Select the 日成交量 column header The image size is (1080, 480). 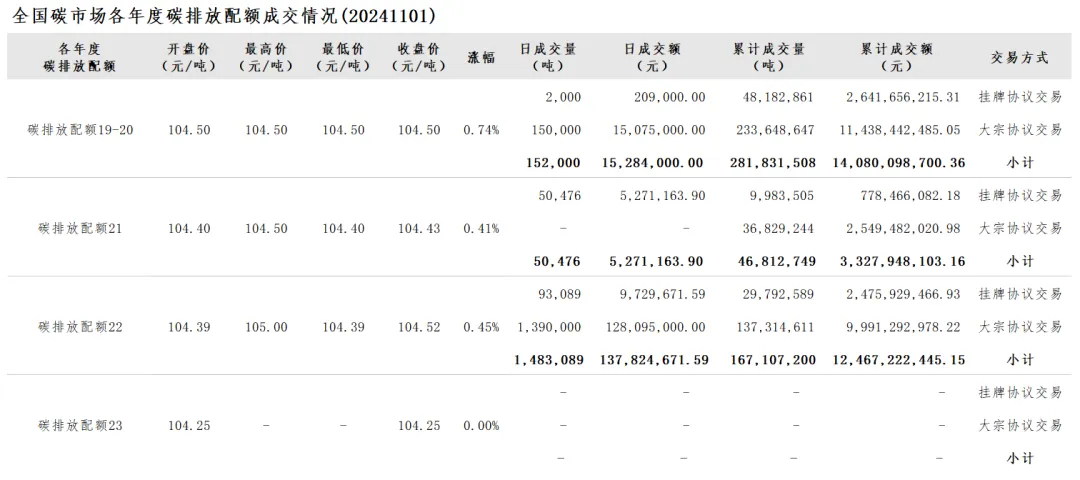tap(548, 57)
